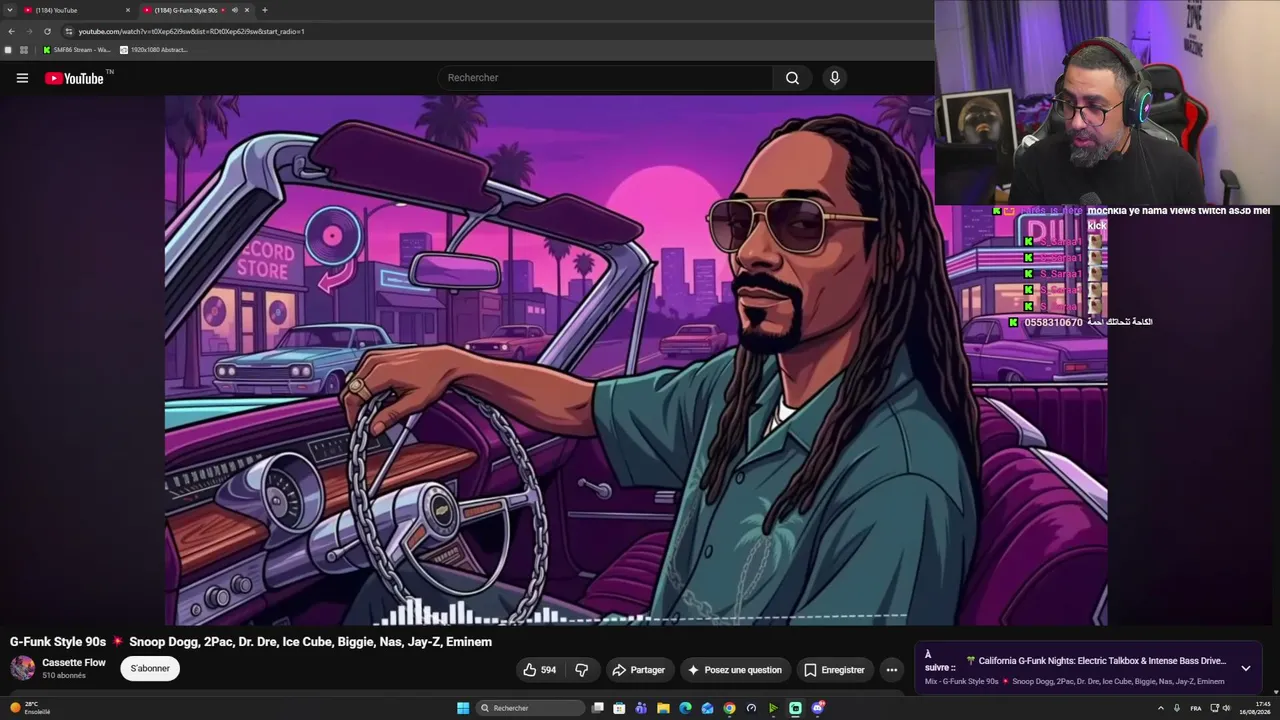The height and width of the screenshot is (720, 1280).
Task: Open Google Chrome from the taskbar
Action: [729, 708]
